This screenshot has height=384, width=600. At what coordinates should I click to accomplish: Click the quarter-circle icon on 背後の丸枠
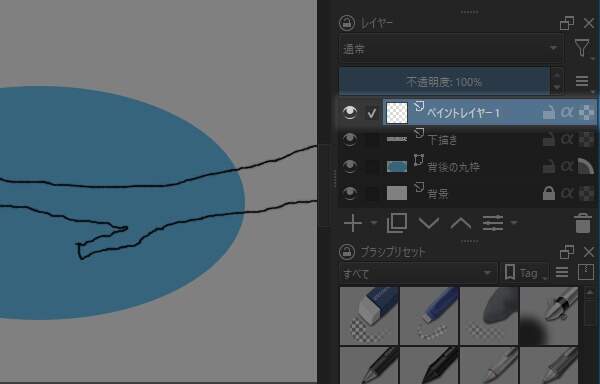pyautogui.click(x=586, y=166)
